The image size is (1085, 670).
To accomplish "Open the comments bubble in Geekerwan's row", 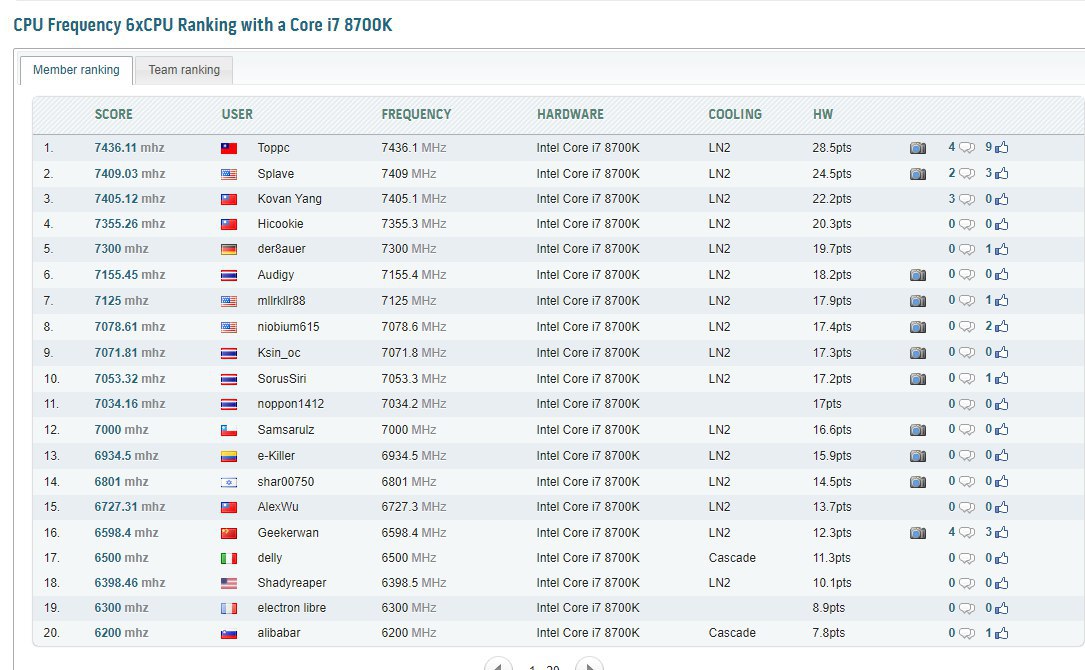I will [967, 533].
